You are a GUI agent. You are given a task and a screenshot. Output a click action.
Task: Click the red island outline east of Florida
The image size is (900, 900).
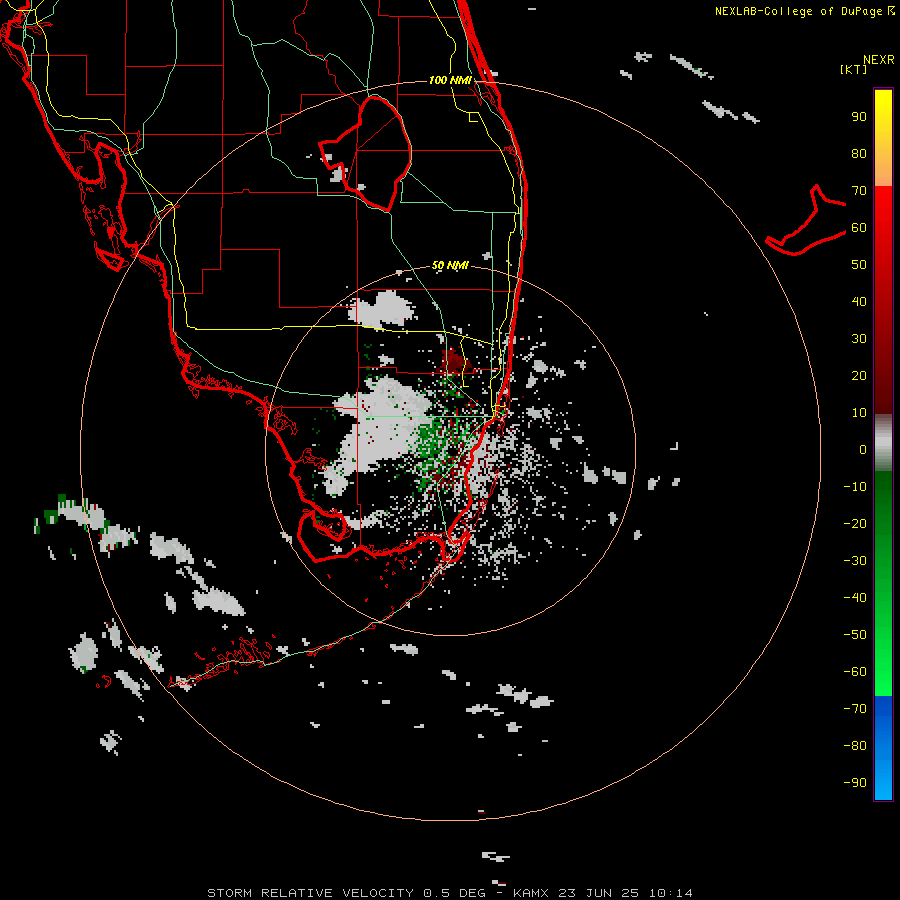point(806,221)
